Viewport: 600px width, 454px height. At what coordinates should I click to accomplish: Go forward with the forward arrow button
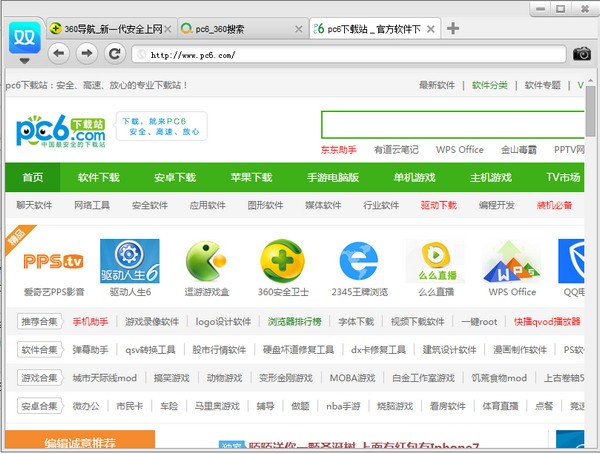pos(87,53)
